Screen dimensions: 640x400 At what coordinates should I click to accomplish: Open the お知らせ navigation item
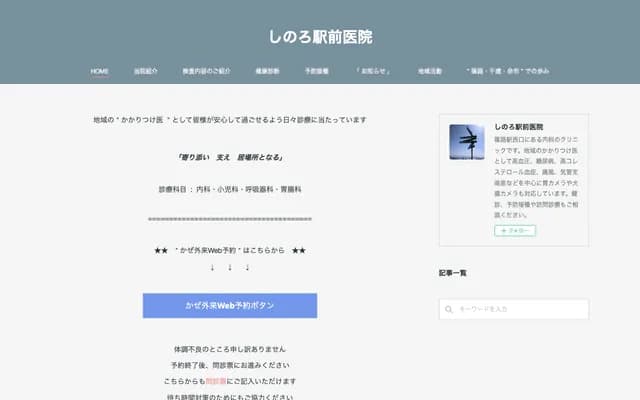[x=372, y=72]
